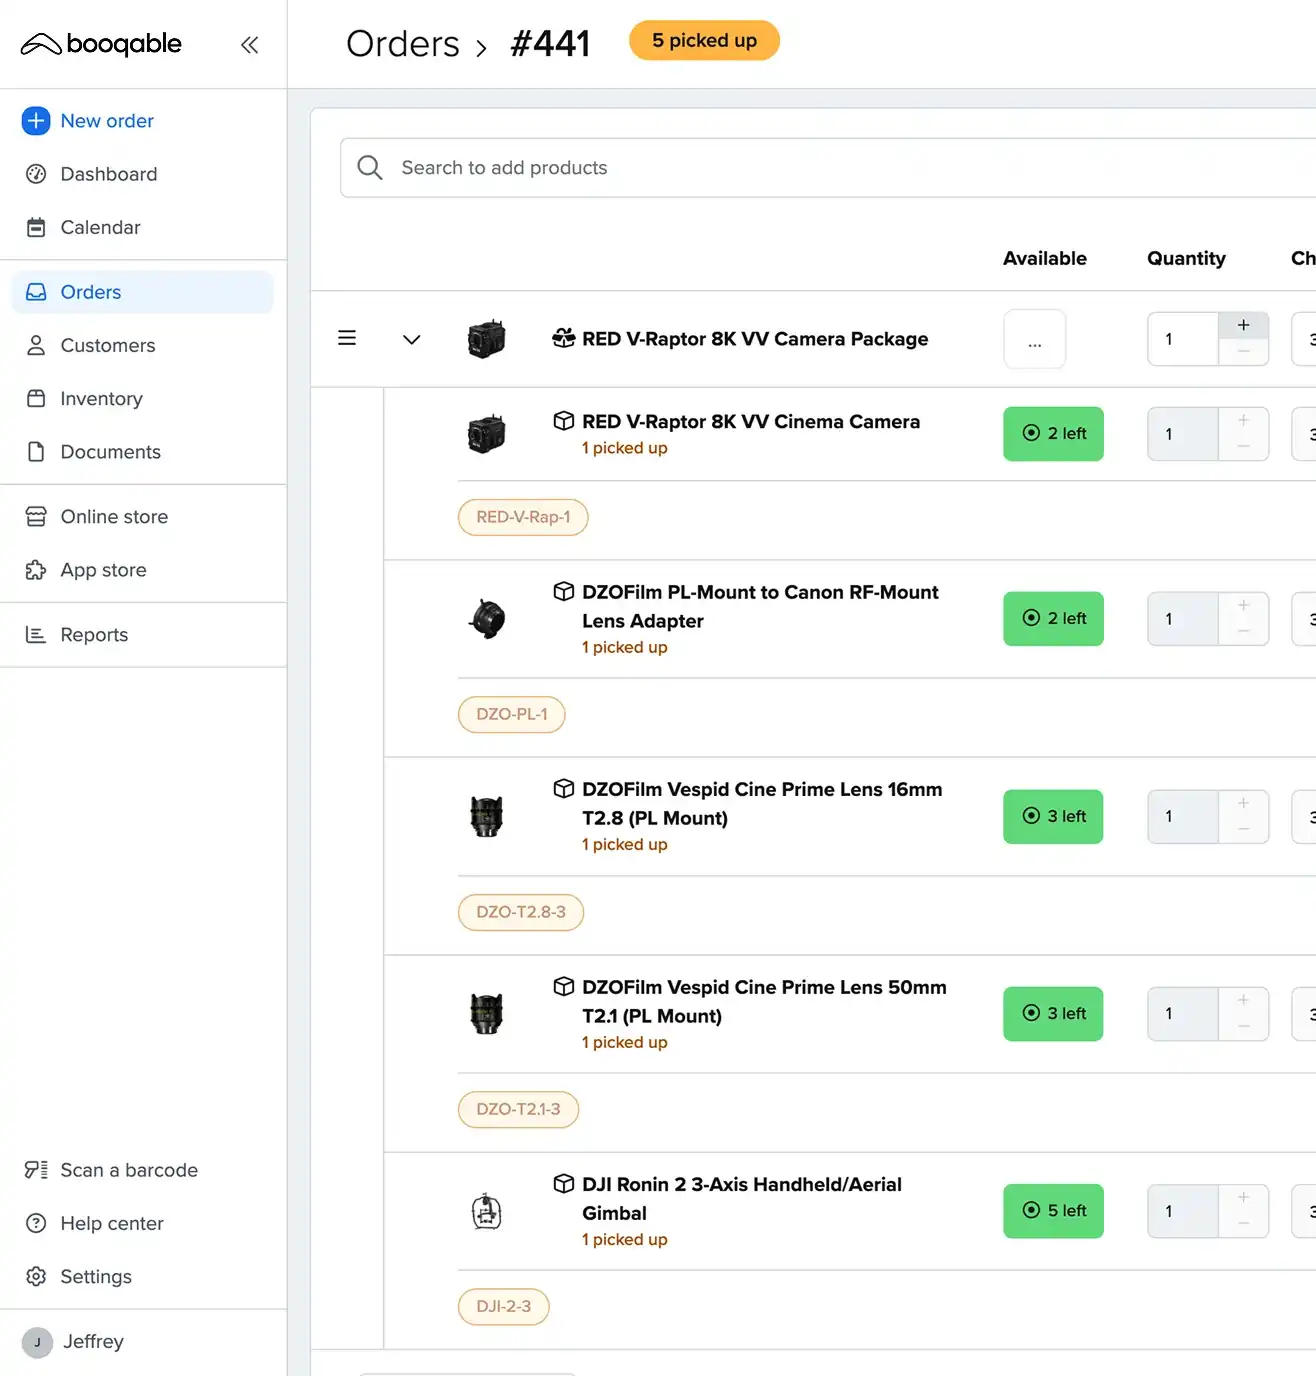Click the blue New order plus icon
The height and width of the screenshot is (1376, 1316).
click(36, 121)
